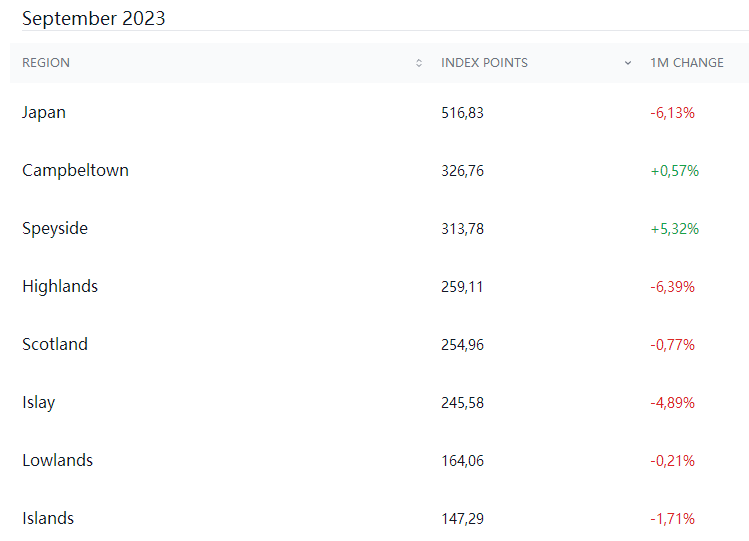The width and height of the screenshot is (749, 541).
Task: Click the Region column sort arrows icon
Action: point(419,63)
